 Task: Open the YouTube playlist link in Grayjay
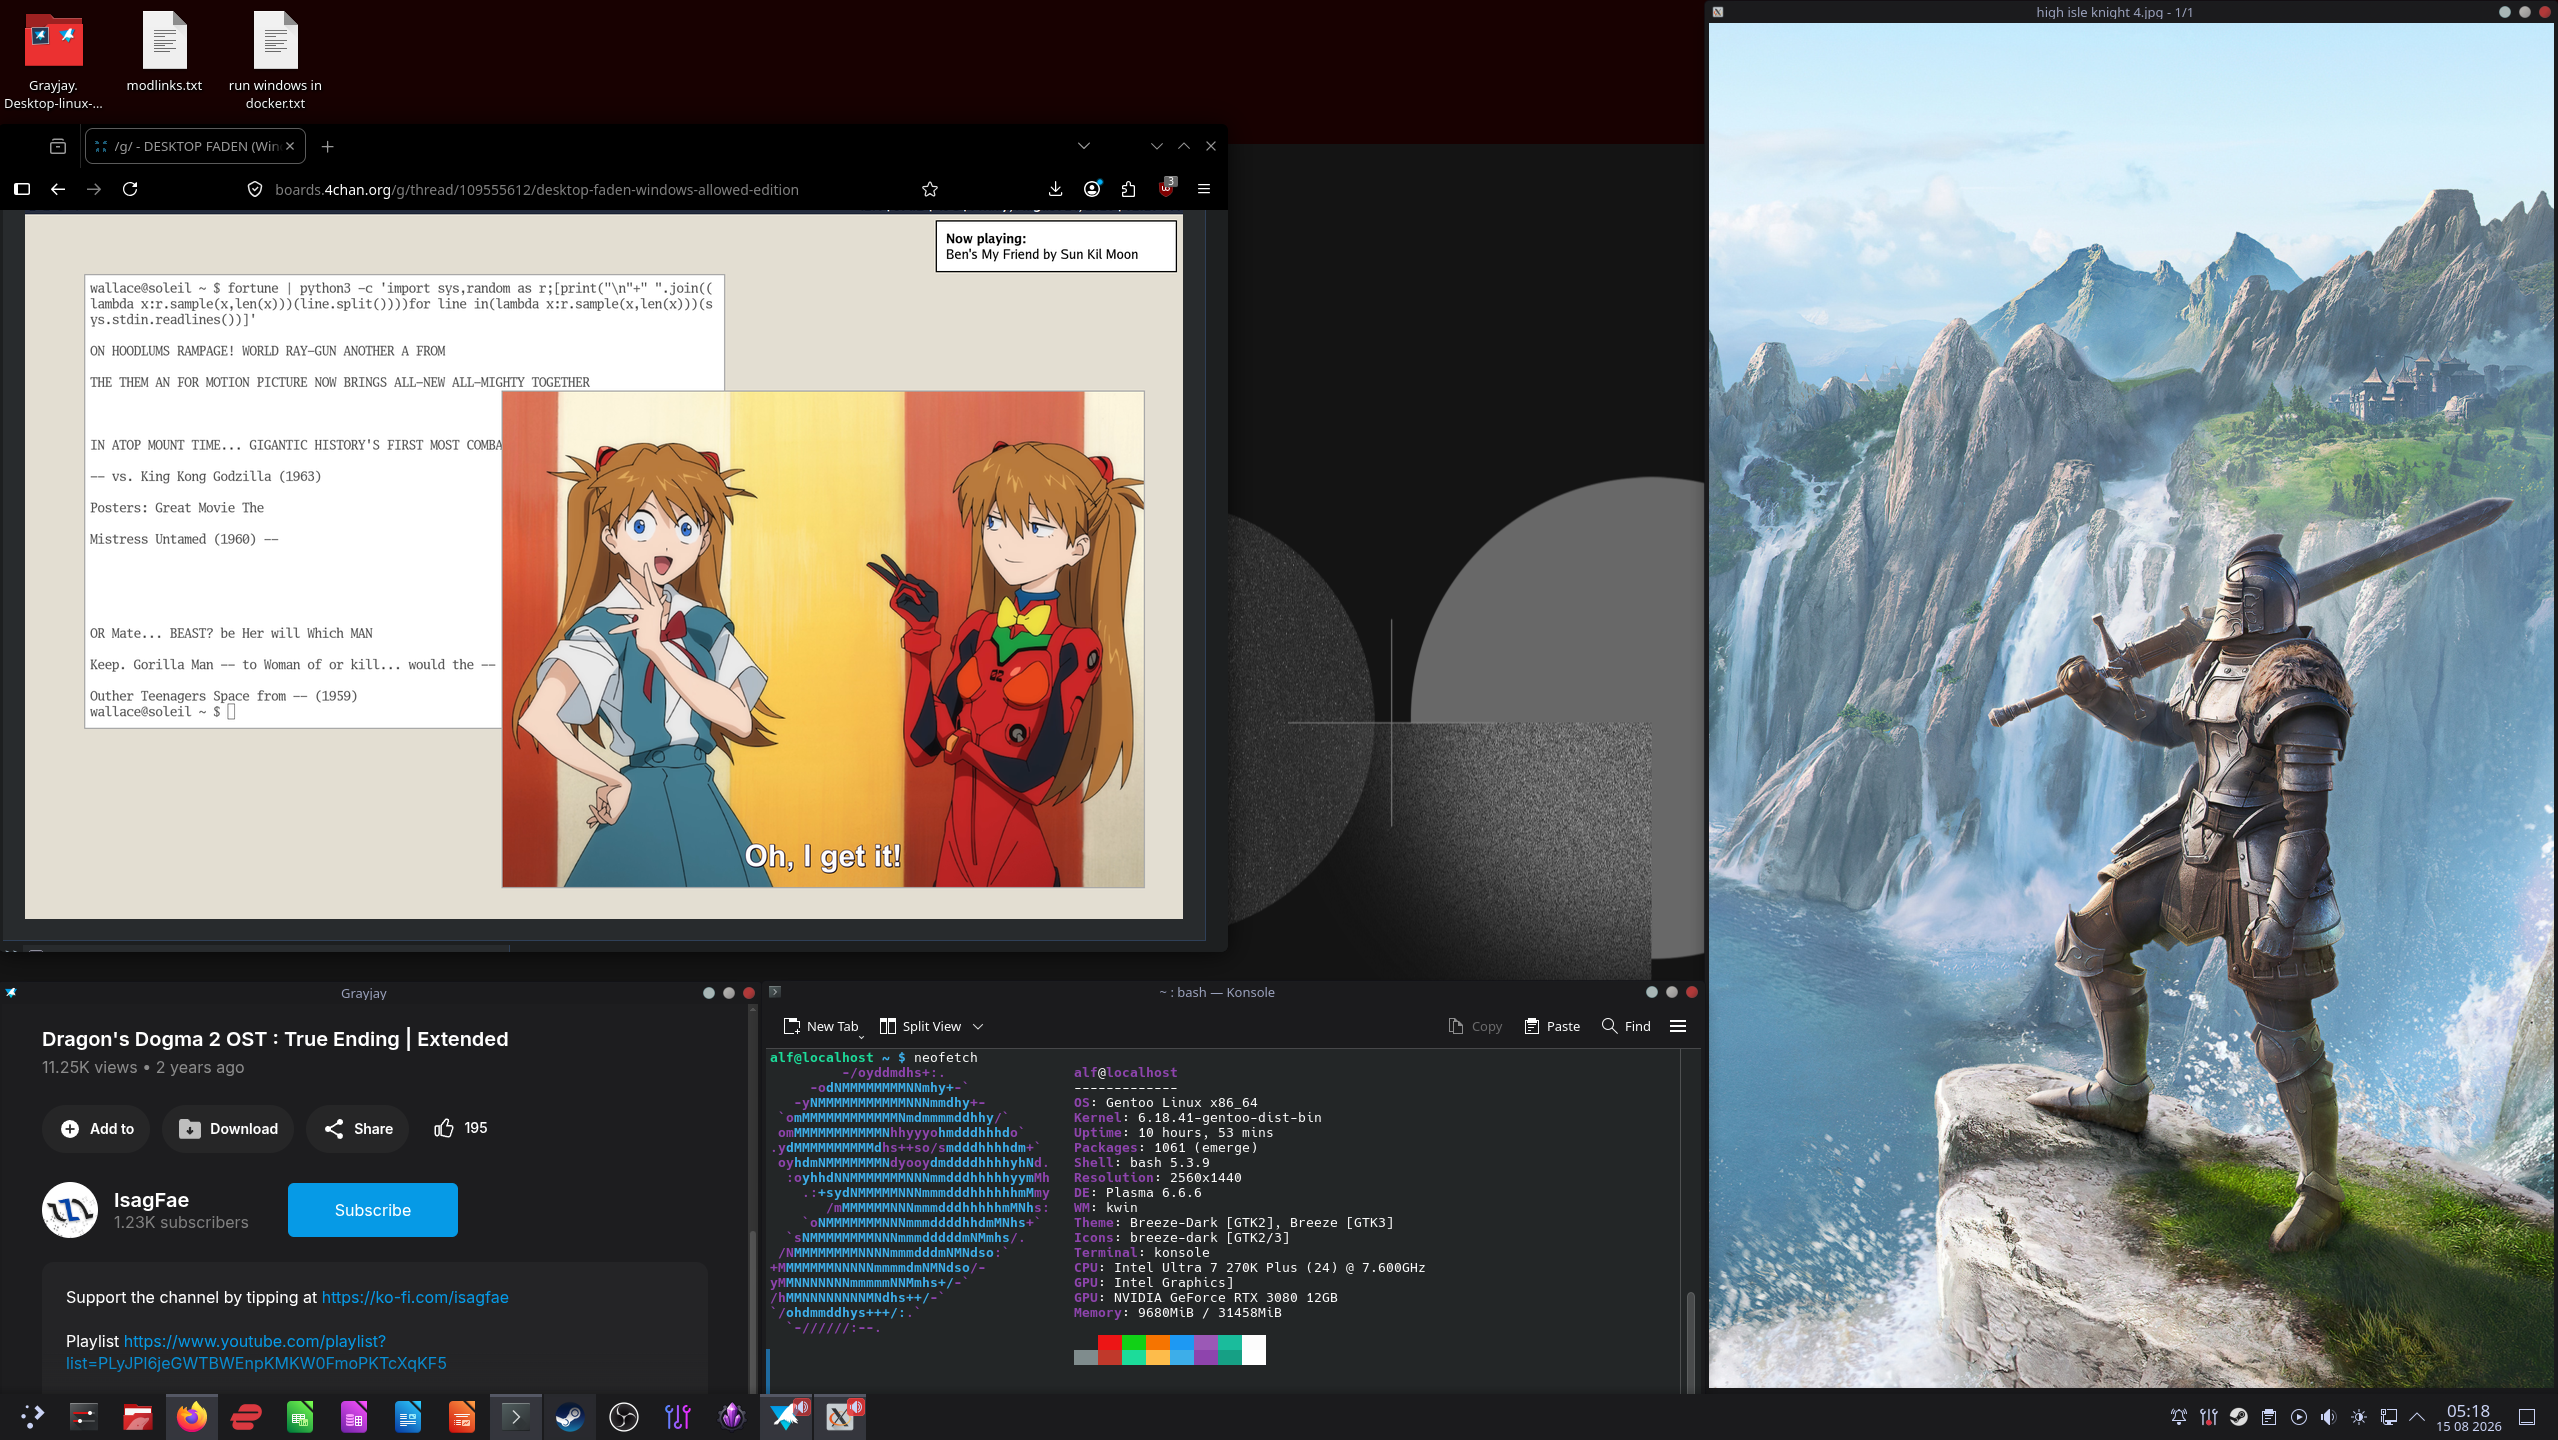tap(256, 1352)
